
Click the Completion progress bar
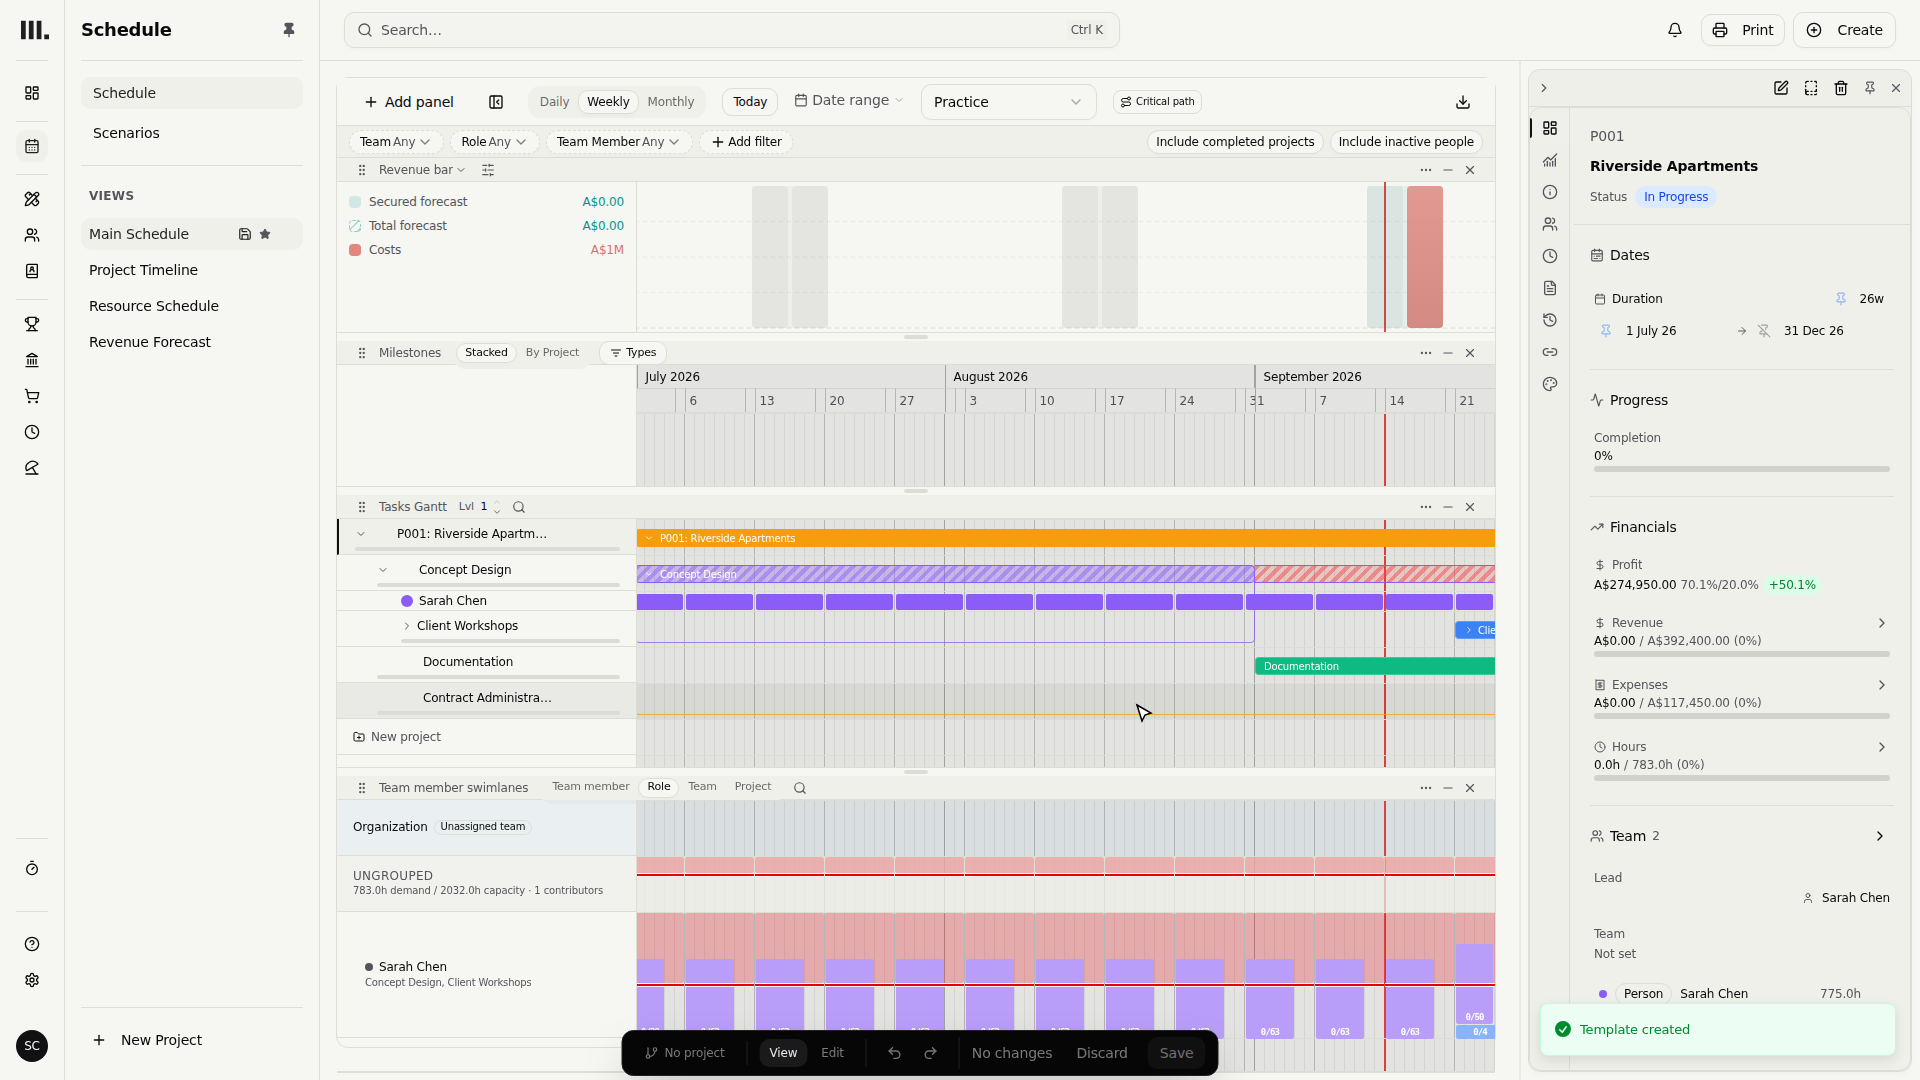[1742, 469]
